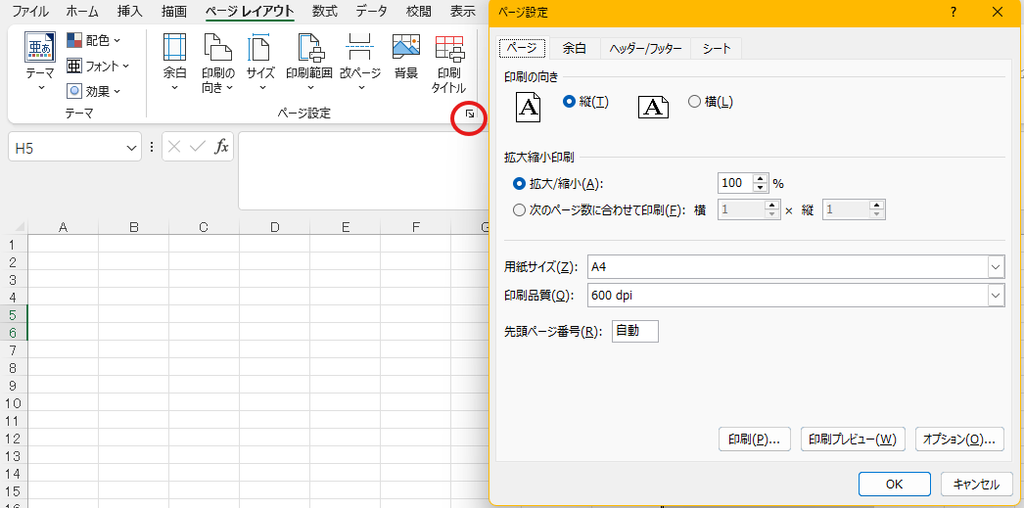
Task: Close the ページ設定 dialog
Action: [x=997, y=12]
